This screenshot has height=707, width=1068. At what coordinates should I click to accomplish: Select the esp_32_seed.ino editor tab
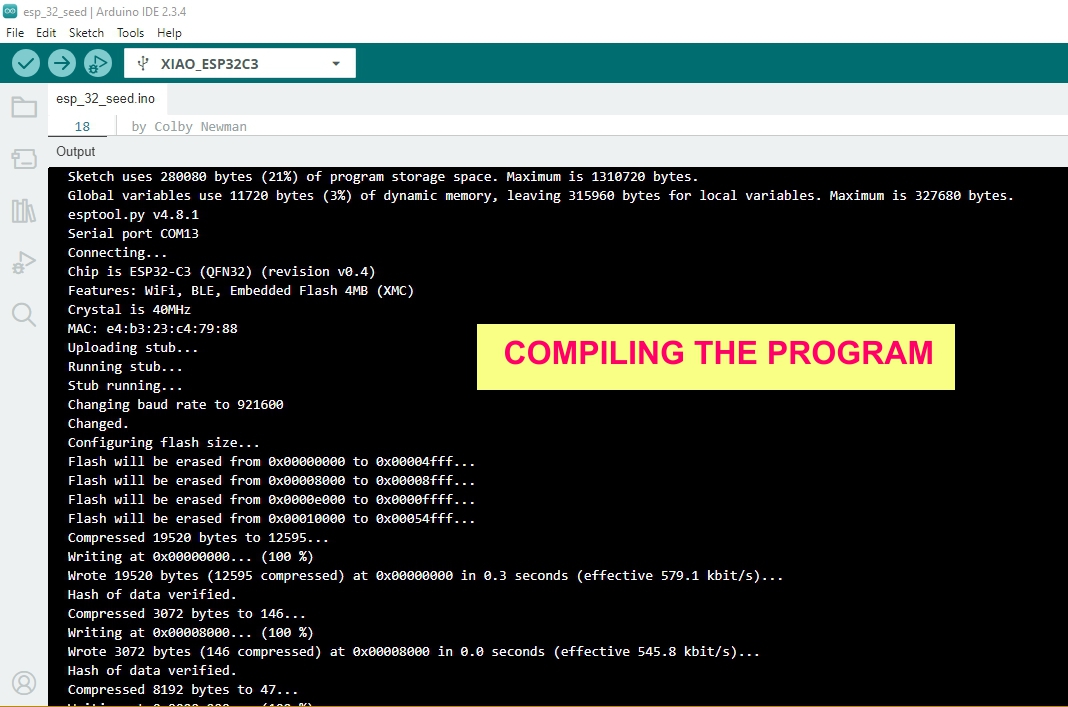[x=106, y=99]
